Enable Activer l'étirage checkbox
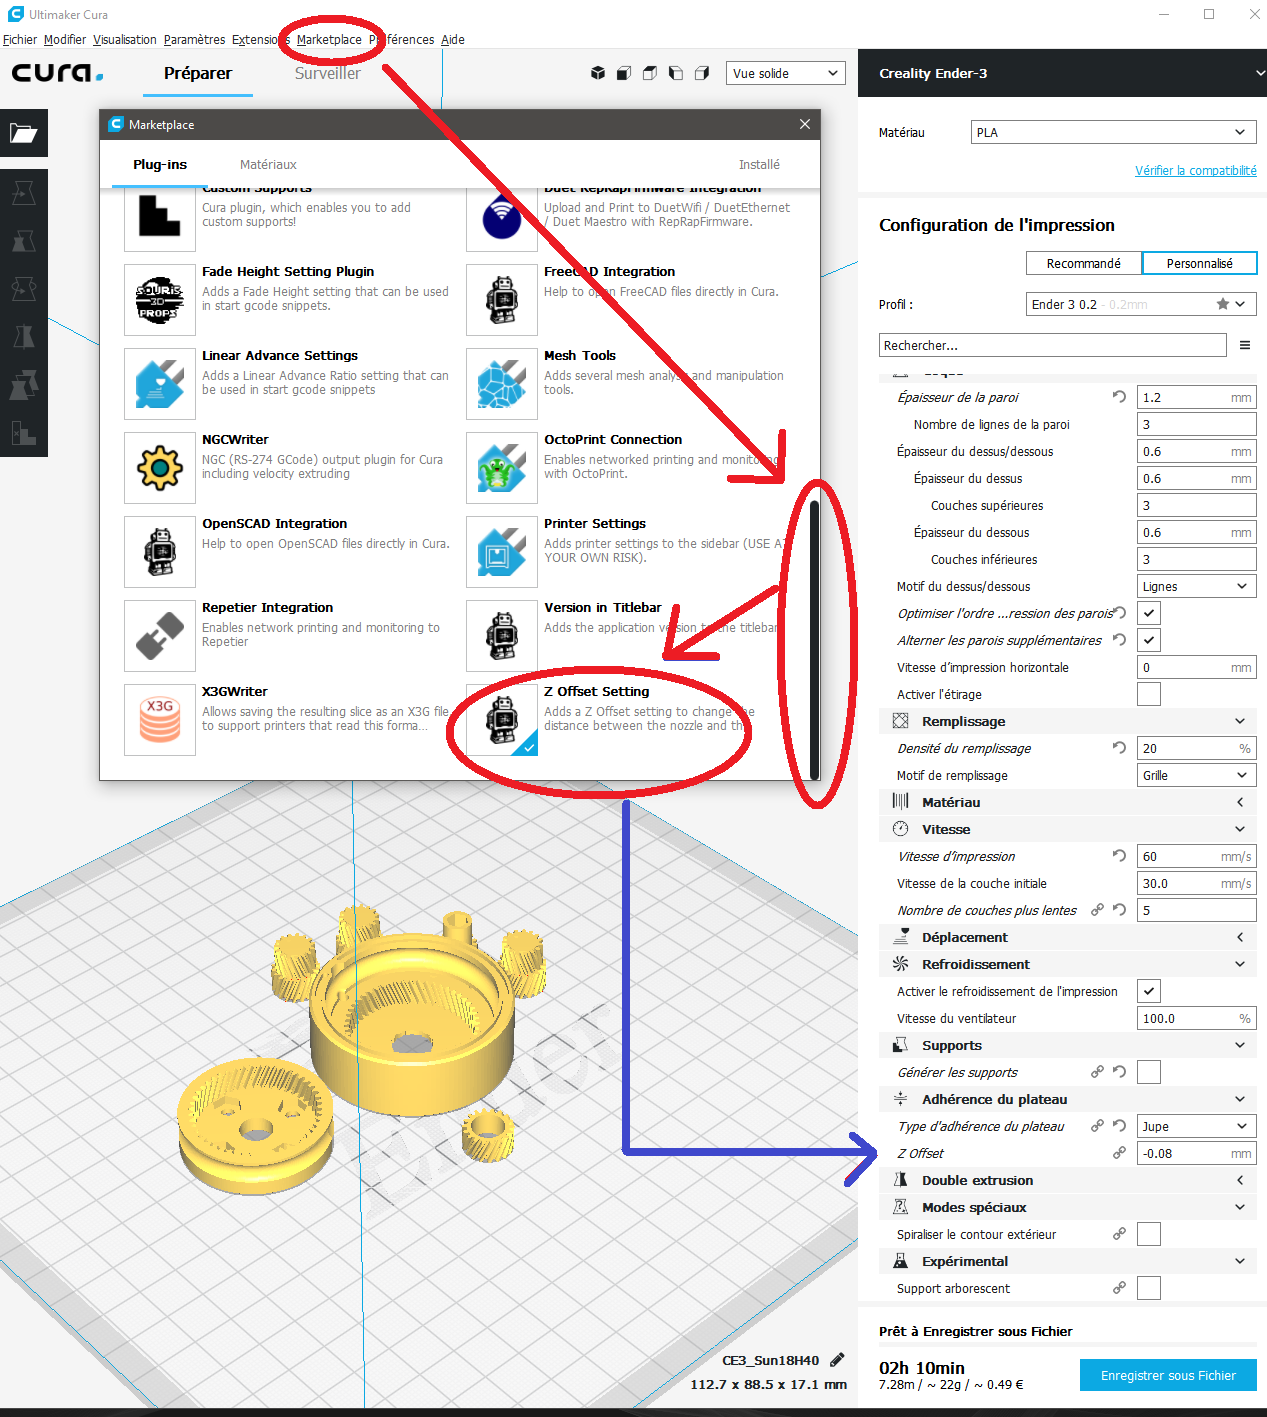 click(x=1149, y=694)
